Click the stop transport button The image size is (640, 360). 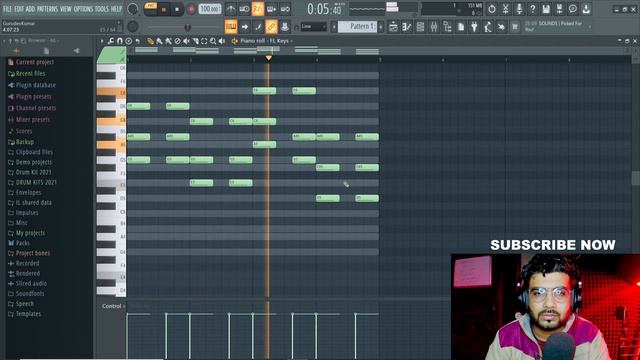pyautogui.click(x=177, y=9)
